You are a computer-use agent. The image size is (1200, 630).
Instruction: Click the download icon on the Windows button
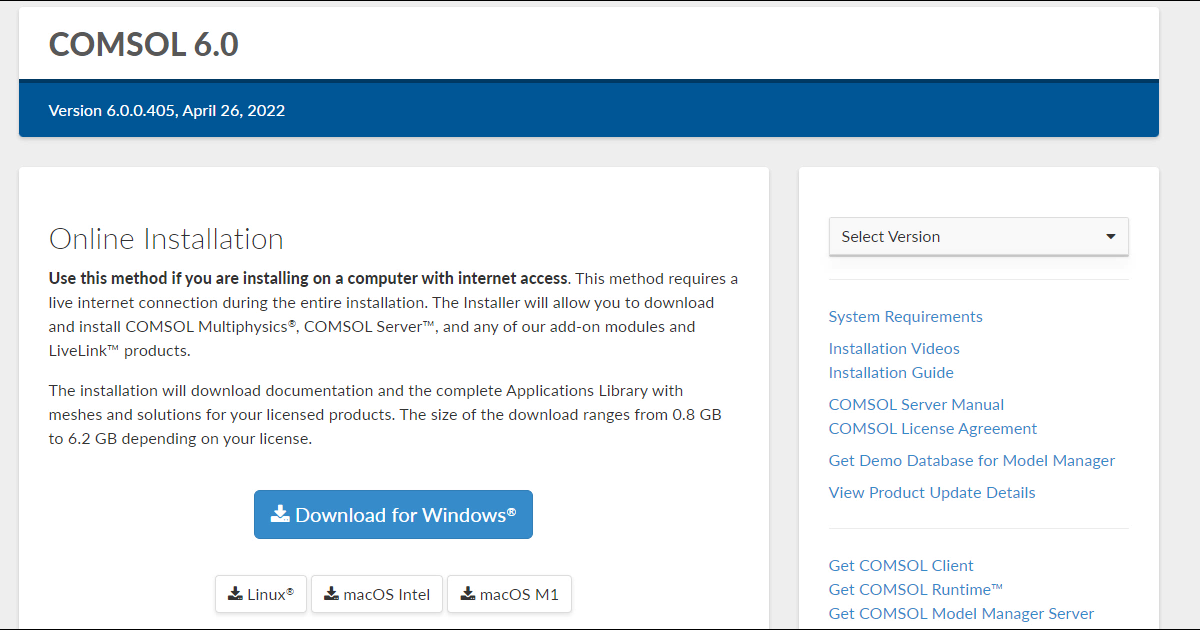[280, 515]
